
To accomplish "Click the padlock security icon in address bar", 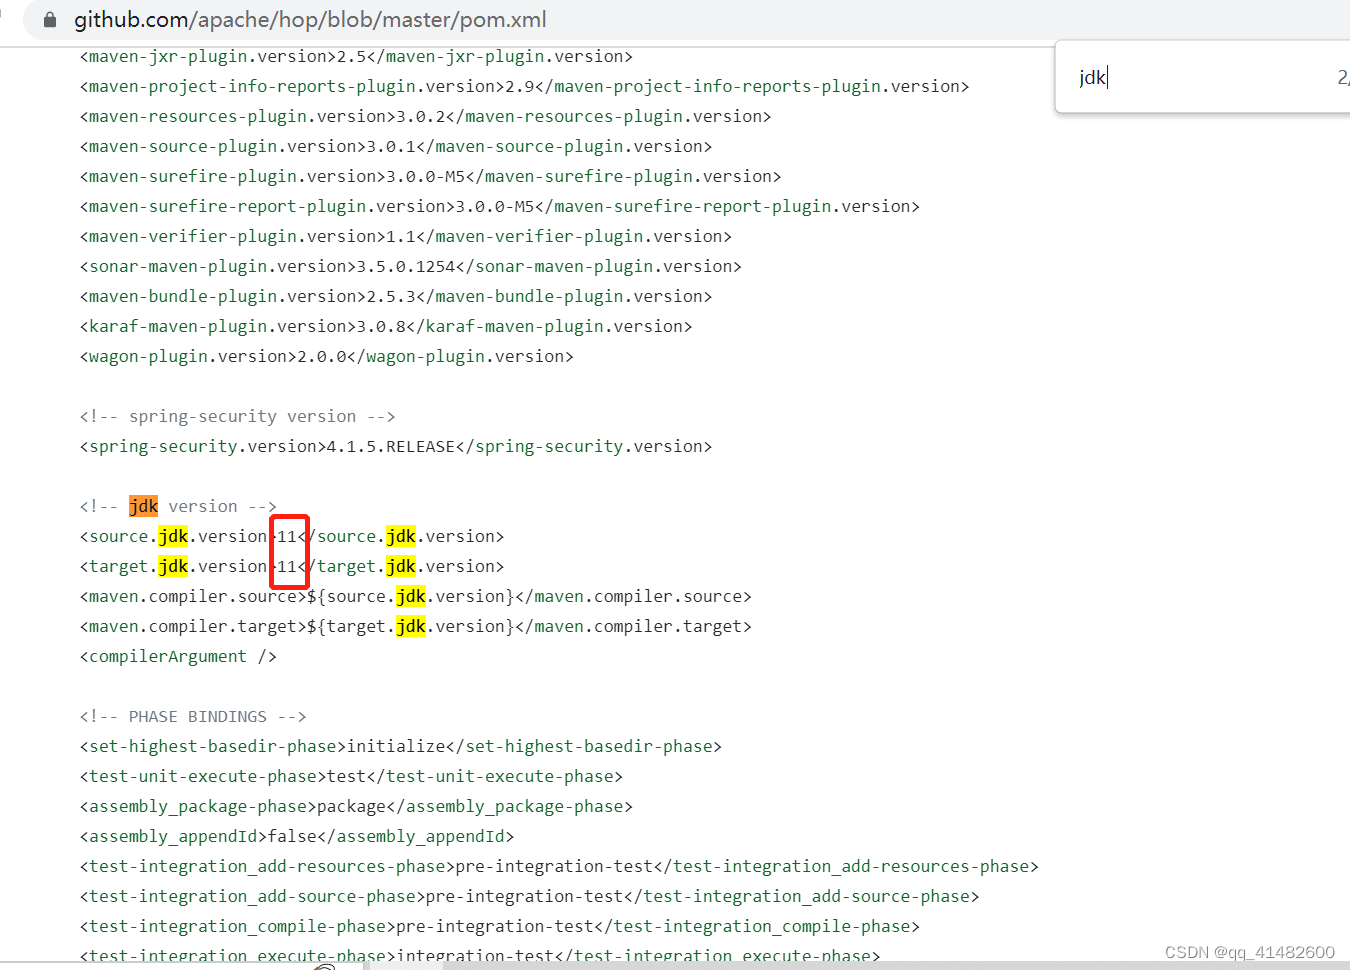I will pos(50,19).
